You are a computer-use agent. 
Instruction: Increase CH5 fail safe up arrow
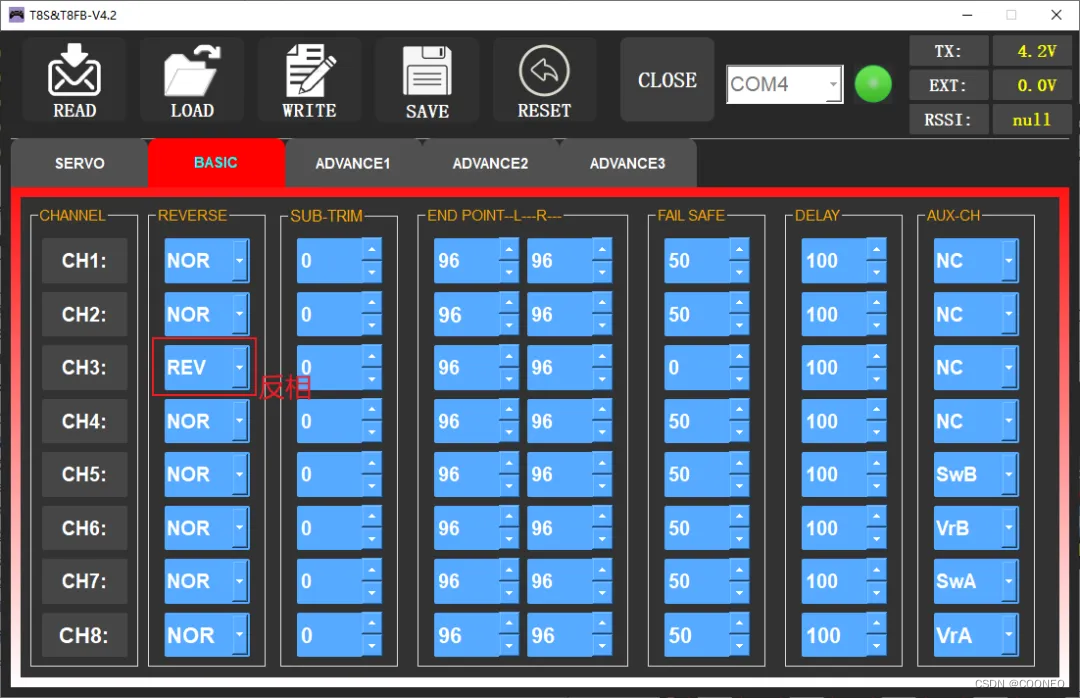click(x=739, y=463)
